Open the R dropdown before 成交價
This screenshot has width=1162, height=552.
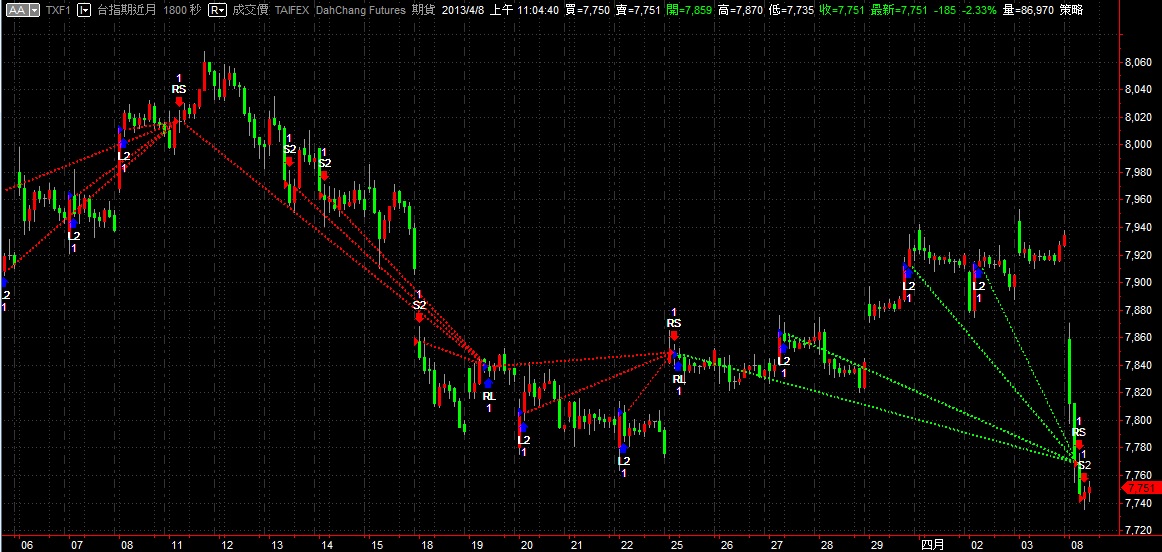[x=217, y=10]
